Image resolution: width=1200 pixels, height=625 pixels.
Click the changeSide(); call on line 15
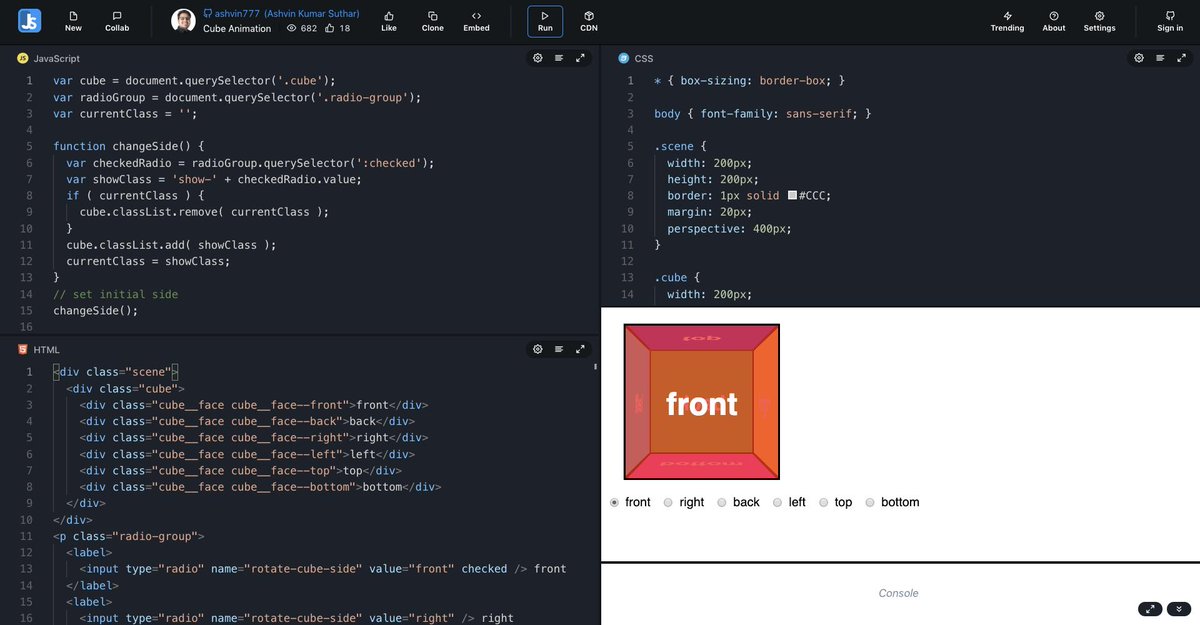pos(95,310)
